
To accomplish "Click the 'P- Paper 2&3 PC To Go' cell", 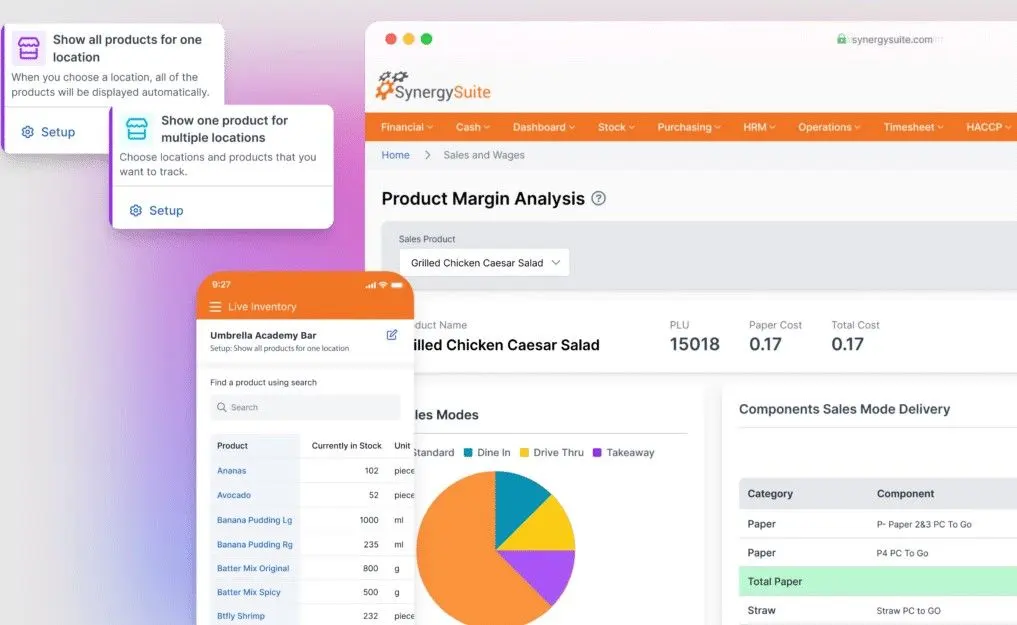I will [924, 525].
